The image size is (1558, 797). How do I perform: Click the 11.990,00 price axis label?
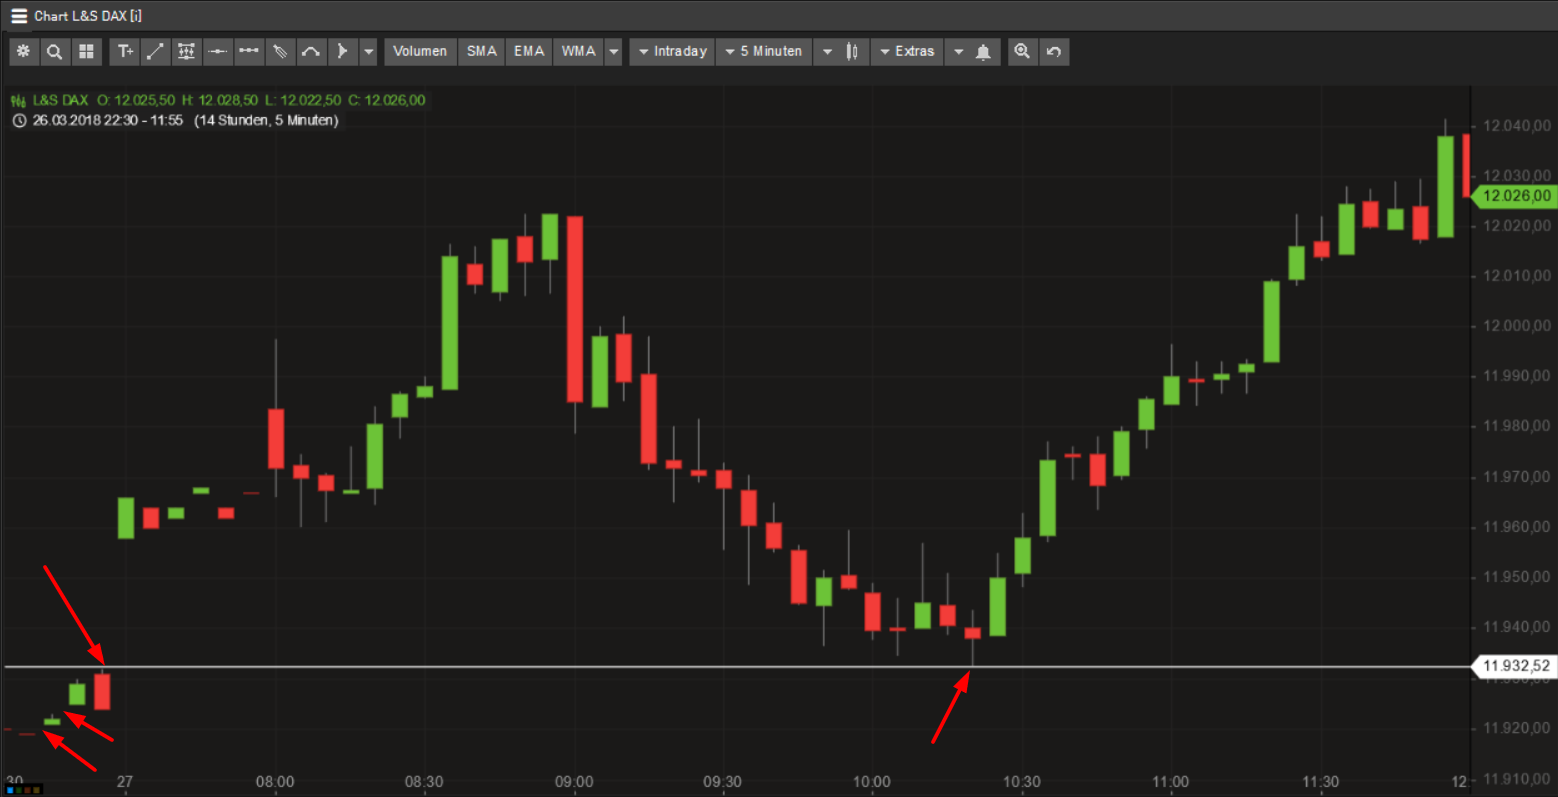click(x=1517, y=376)
